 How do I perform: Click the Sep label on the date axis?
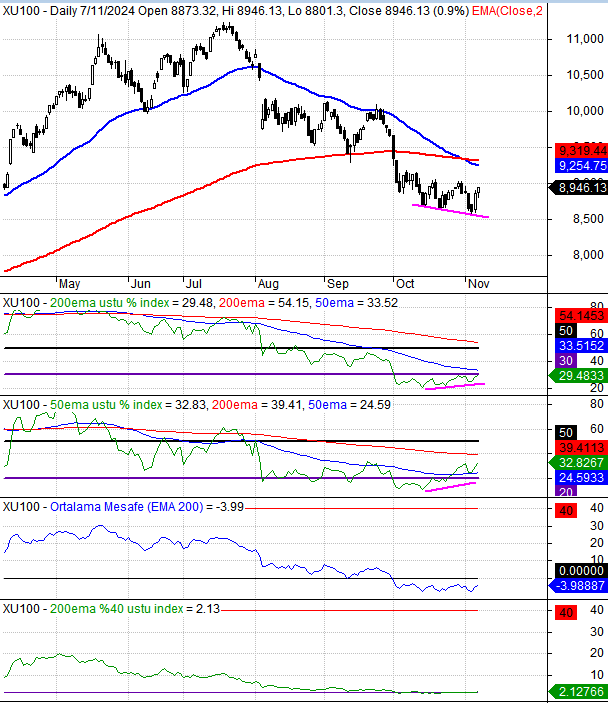[338, 284]
